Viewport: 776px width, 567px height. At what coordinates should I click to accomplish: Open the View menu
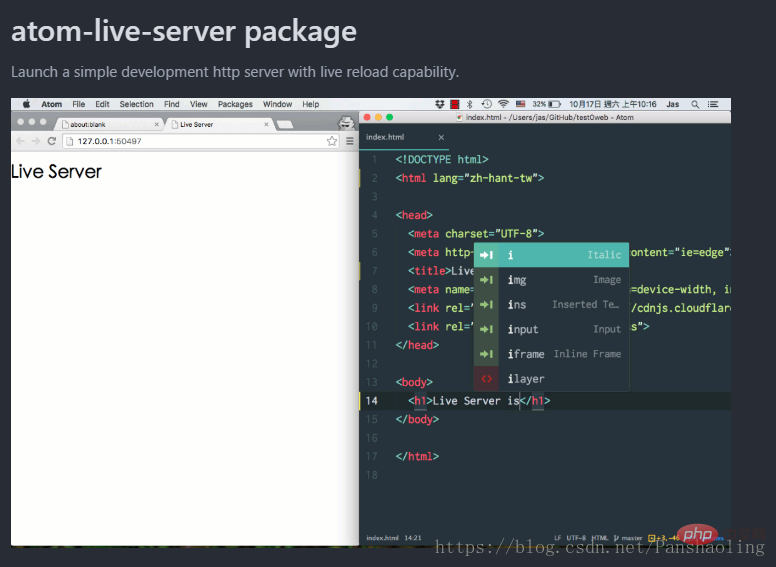[x=198, y=104]
